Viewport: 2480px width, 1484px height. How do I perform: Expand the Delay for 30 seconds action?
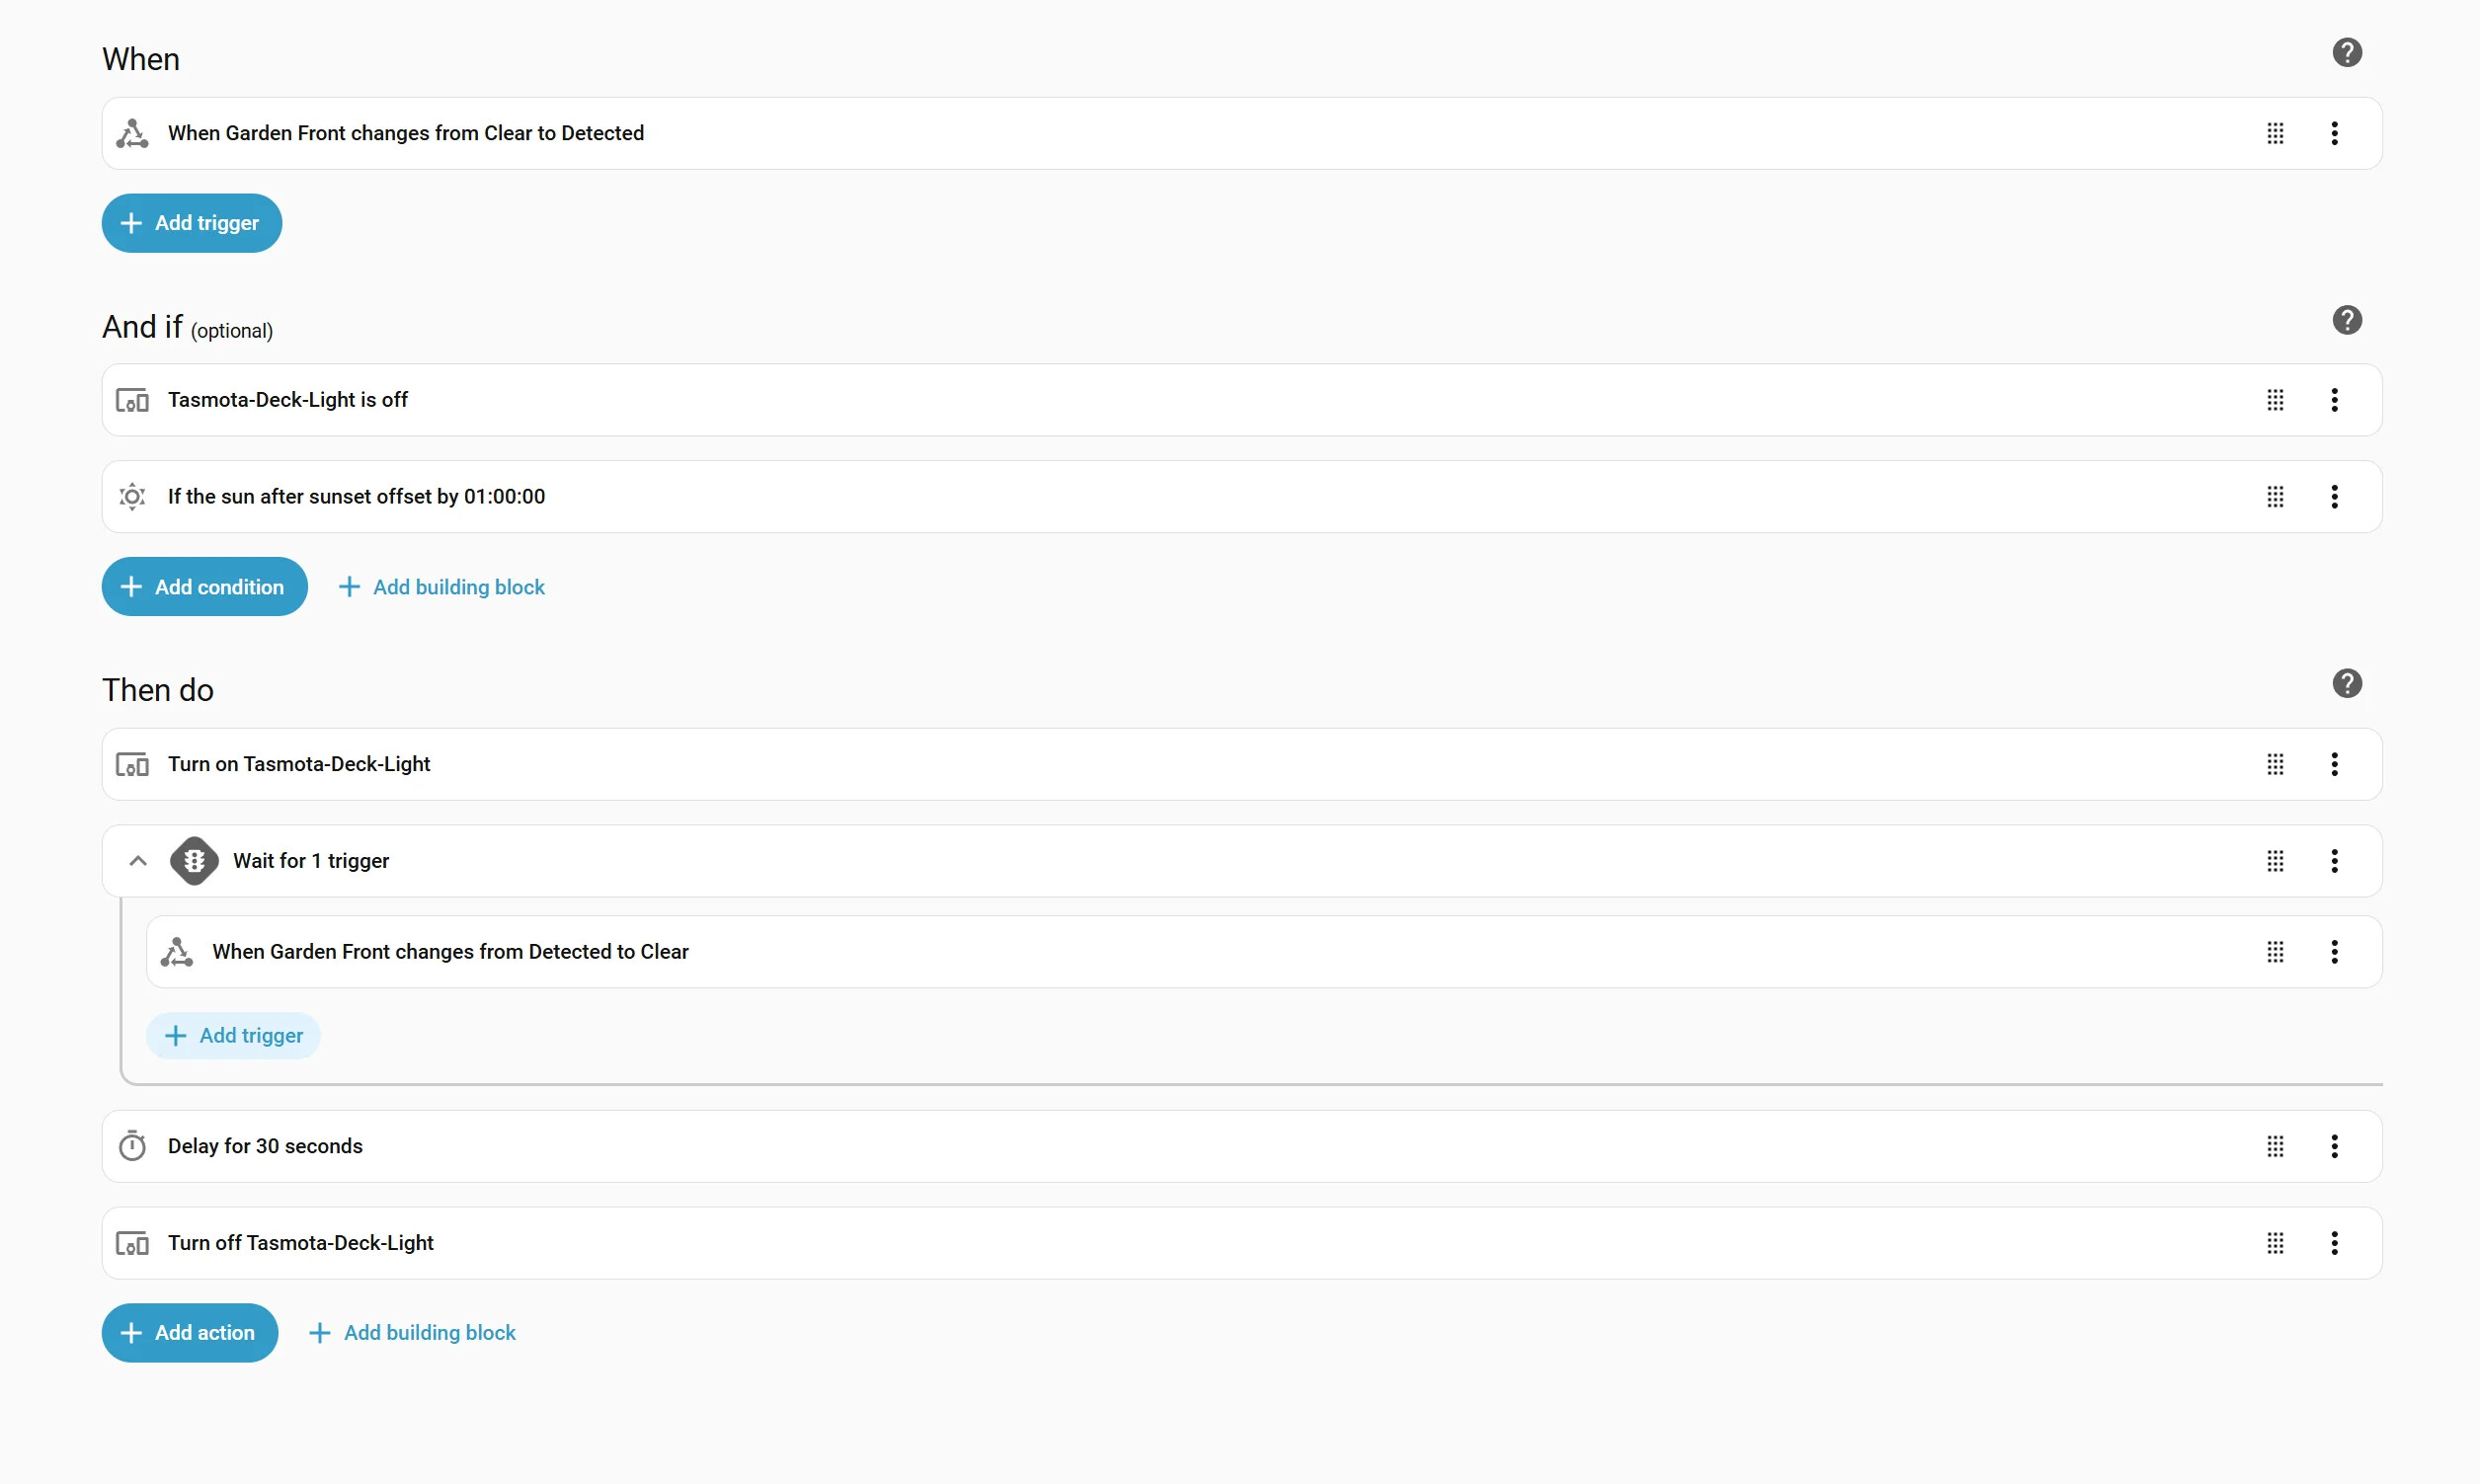pos(265,1146)
